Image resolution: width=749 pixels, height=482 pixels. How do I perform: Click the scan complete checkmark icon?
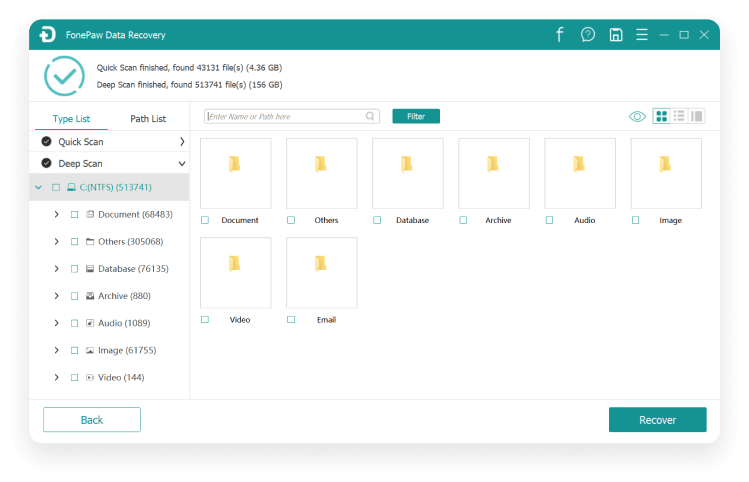click(64, 76)
